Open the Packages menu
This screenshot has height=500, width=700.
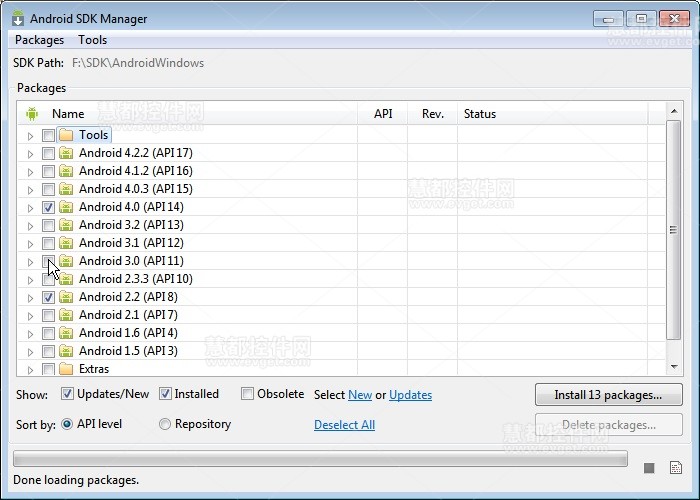39,40
